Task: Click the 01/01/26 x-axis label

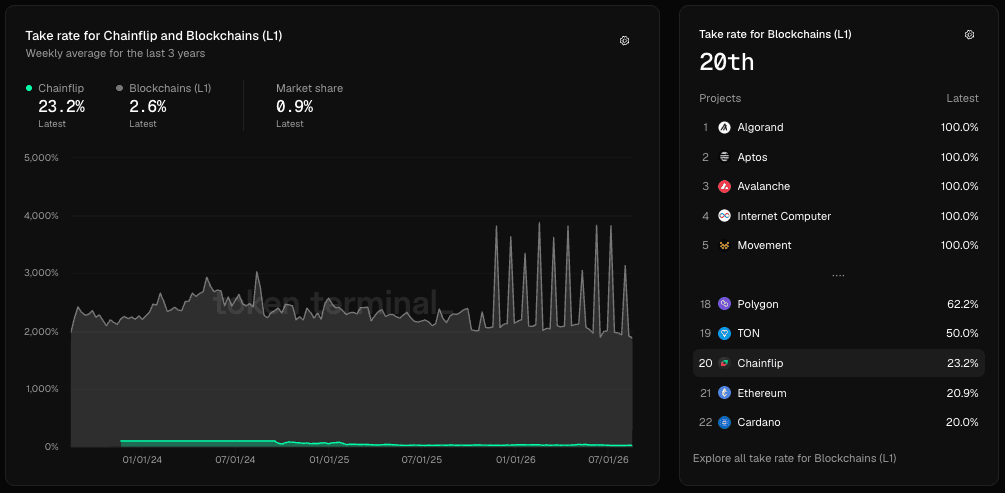Action: 516,460
